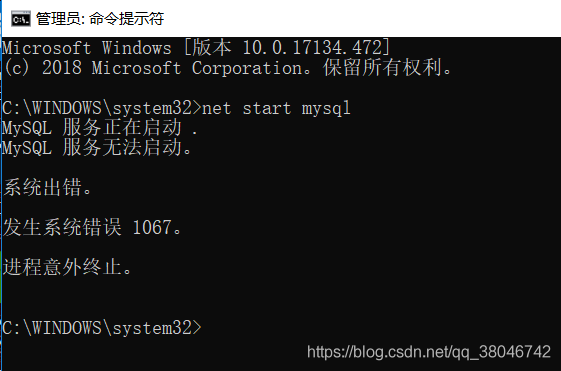
Task: Click the 进程意外终止 message
Action: [x=68, y=267]
